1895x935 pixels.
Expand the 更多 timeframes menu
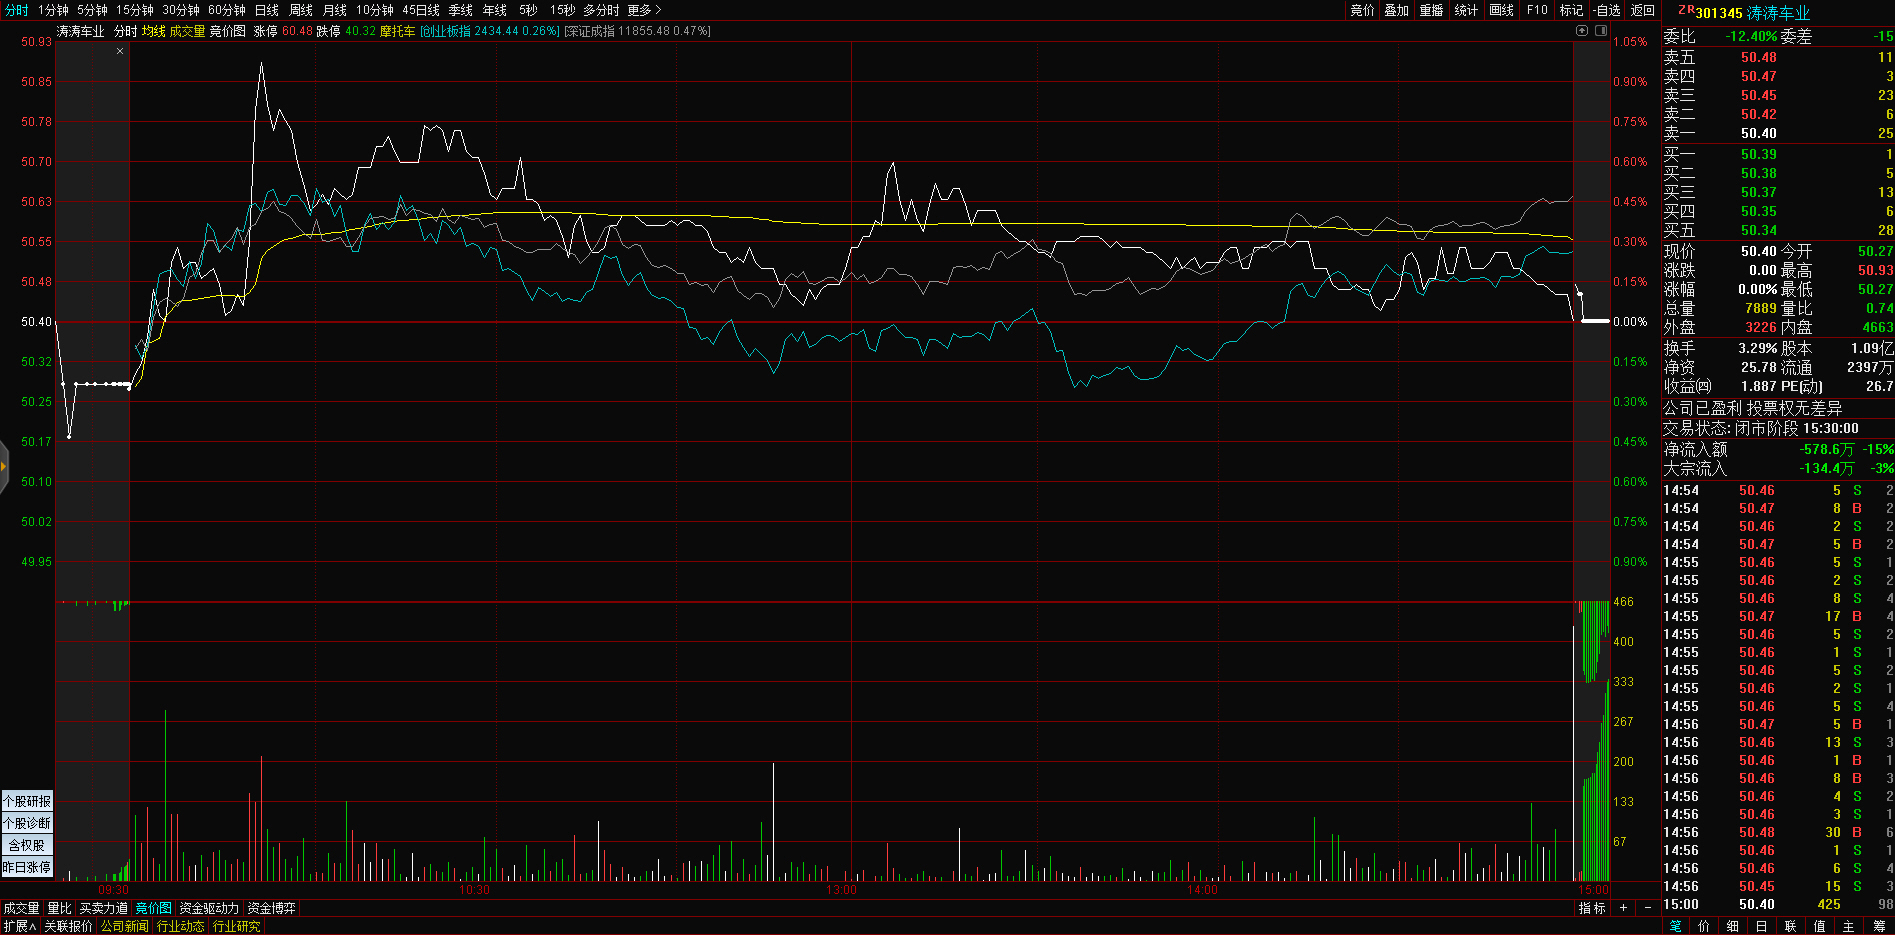(x=644, y=10)
